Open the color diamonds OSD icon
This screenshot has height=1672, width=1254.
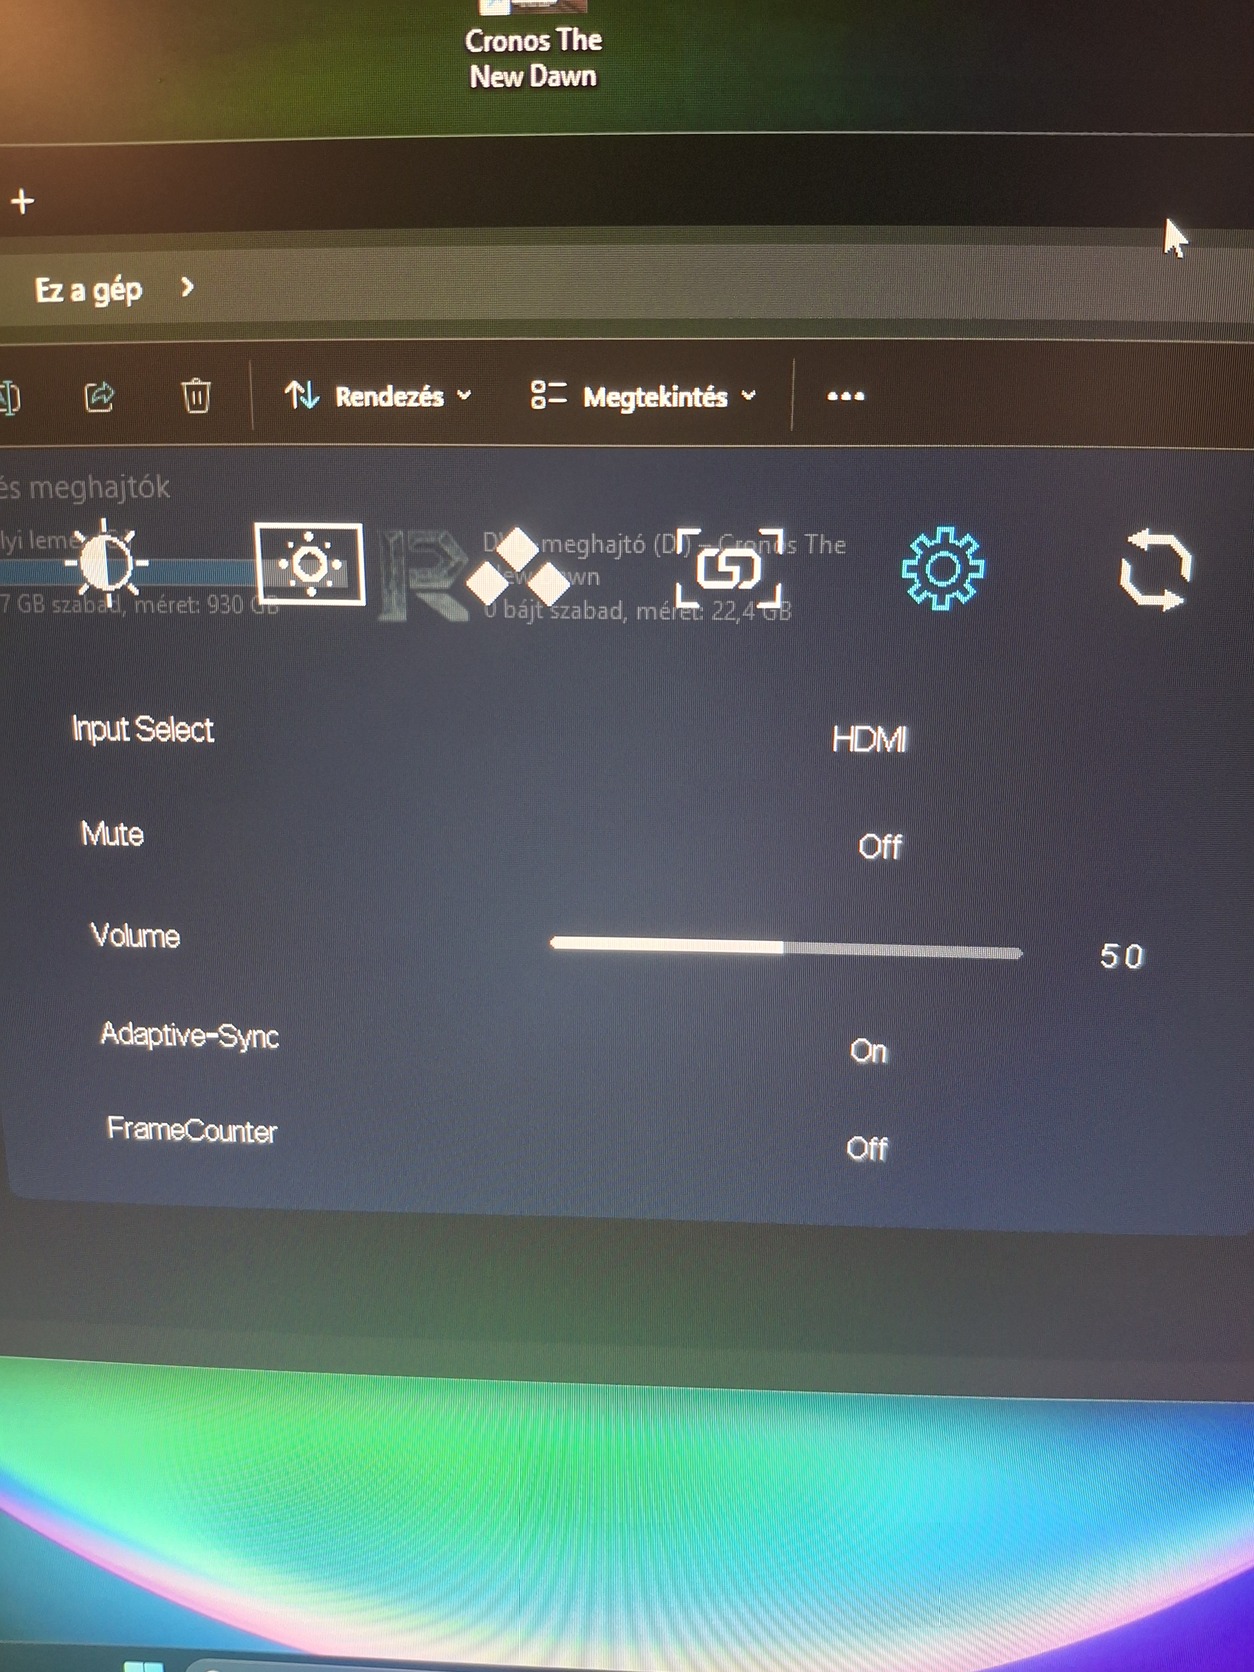tap(518, 568)
